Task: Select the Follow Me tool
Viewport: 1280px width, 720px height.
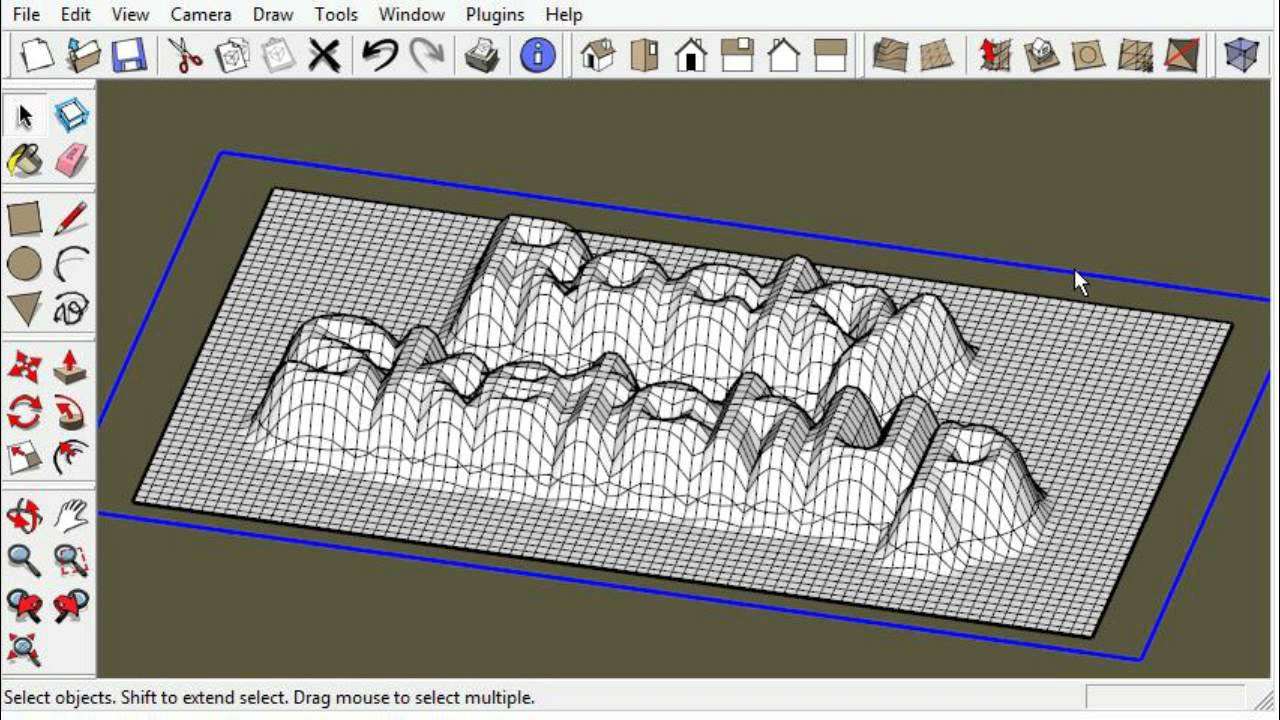Action: tap(71, 412)
